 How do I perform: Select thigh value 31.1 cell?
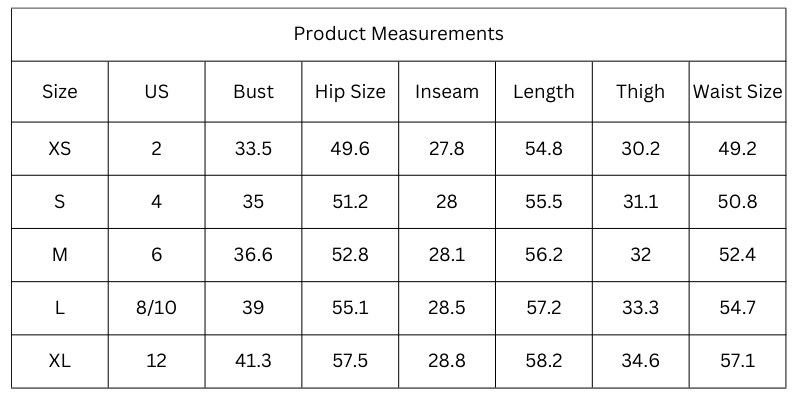point(640,202)
